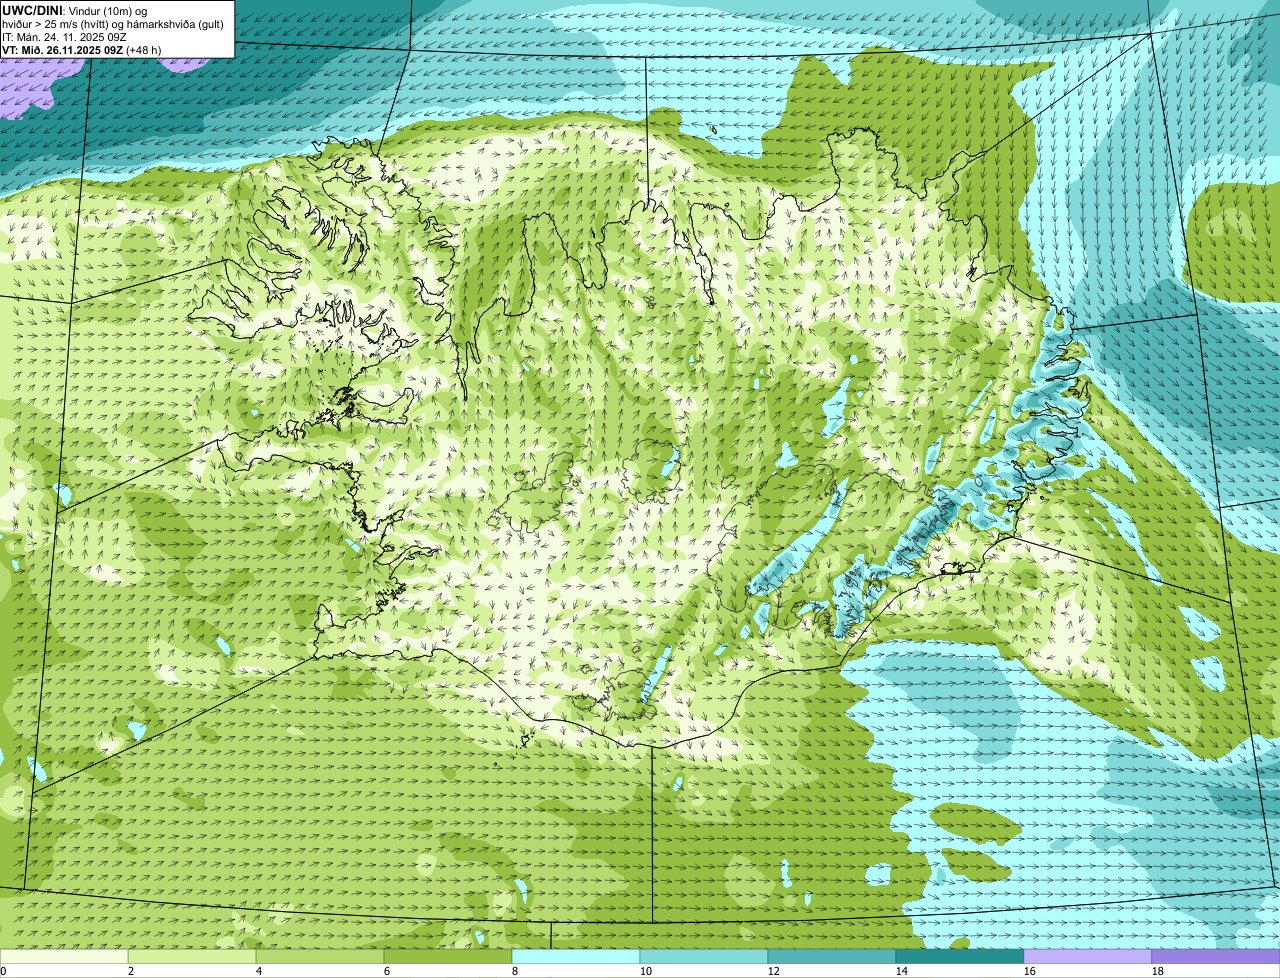Choose the dark teal 14–16 m/s legend swatch
This screenshot has width=1280, height=978.
point(960,957)
